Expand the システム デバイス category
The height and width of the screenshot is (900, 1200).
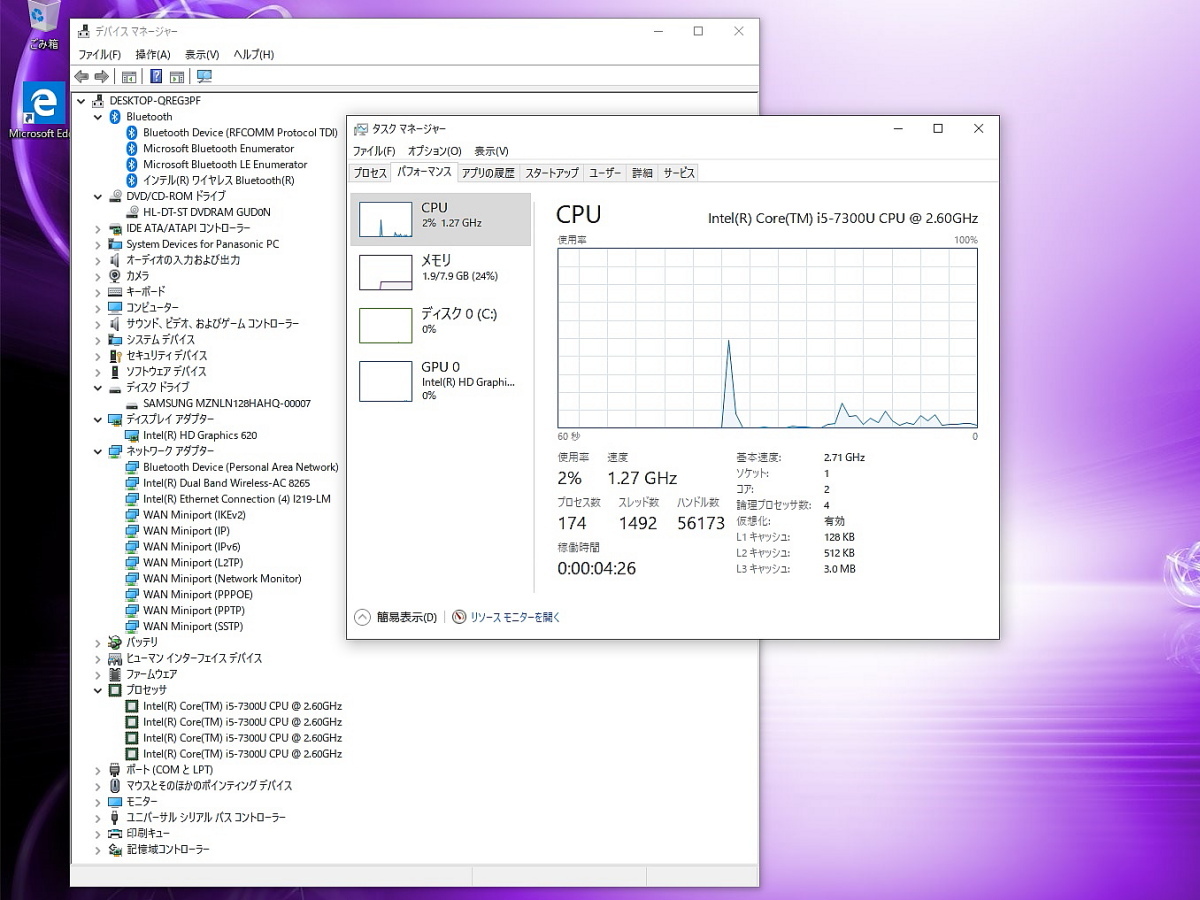pyautogui.click(x=98, y=340)
